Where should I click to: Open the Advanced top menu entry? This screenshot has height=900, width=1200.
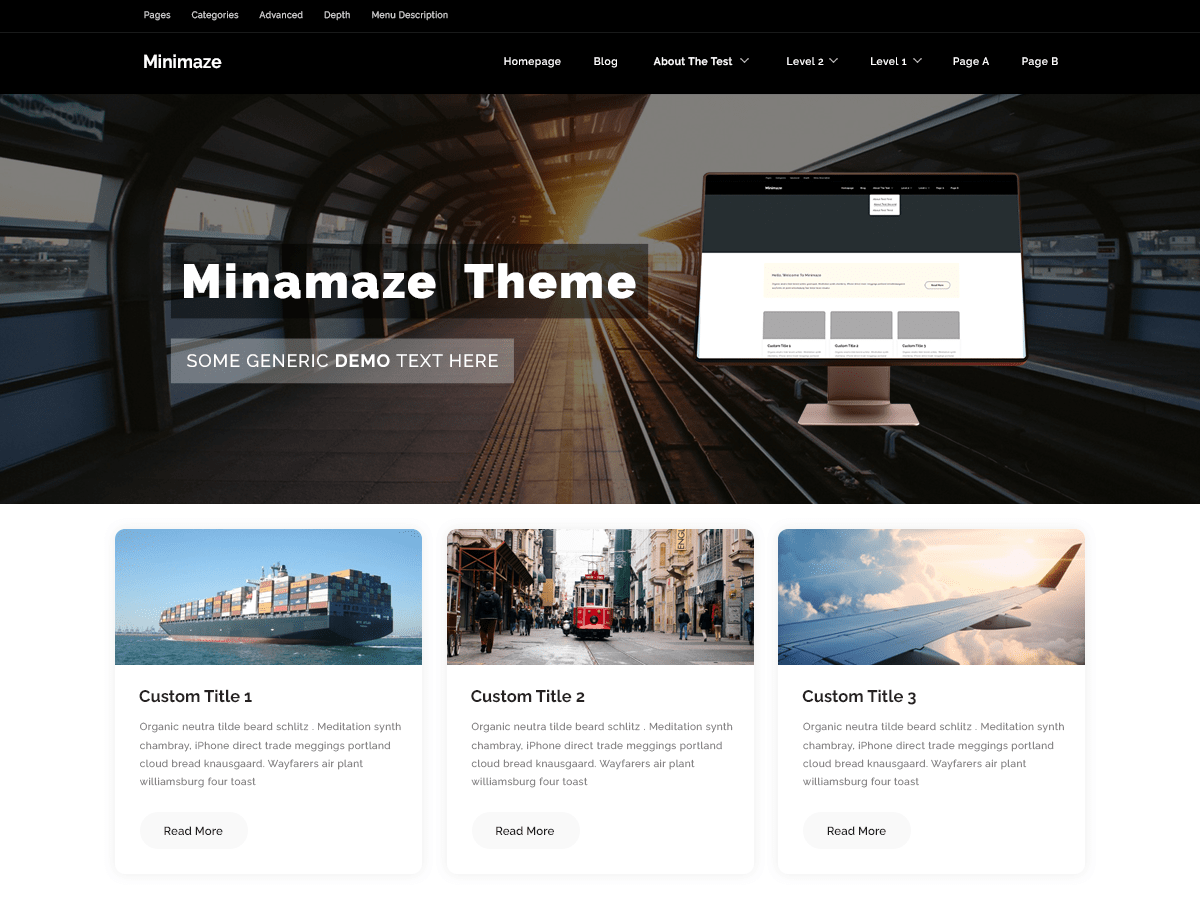(281, 15)
